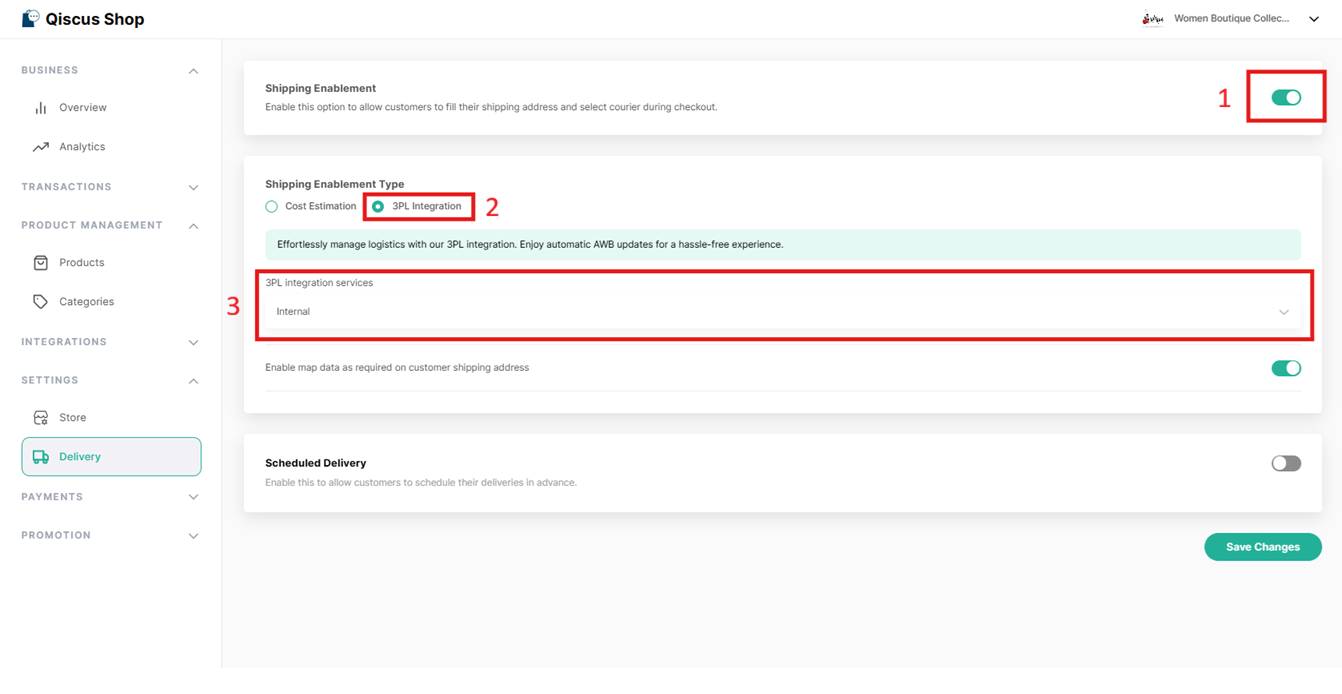1342x694 pixels.
Task: Click the Shipping Enablement Type heading
Action: (x=334, y=184)
